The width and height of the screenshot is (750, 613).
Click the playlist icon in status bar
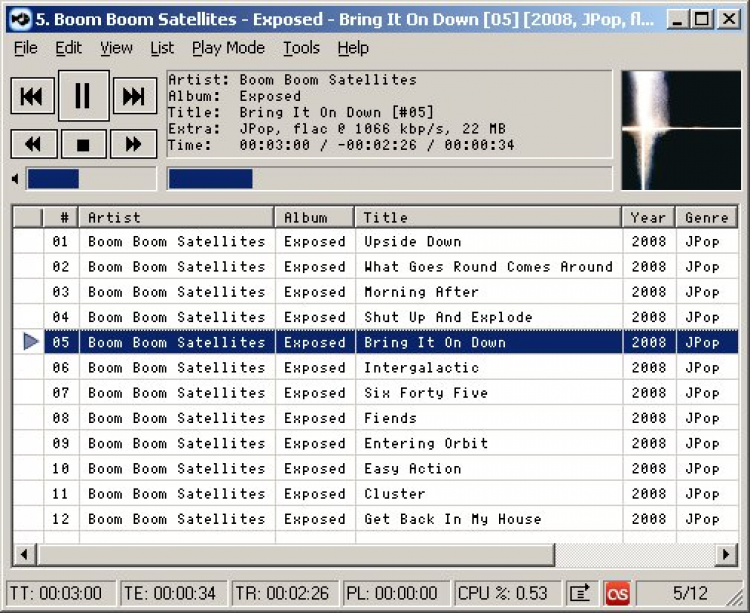click(580, 594)
